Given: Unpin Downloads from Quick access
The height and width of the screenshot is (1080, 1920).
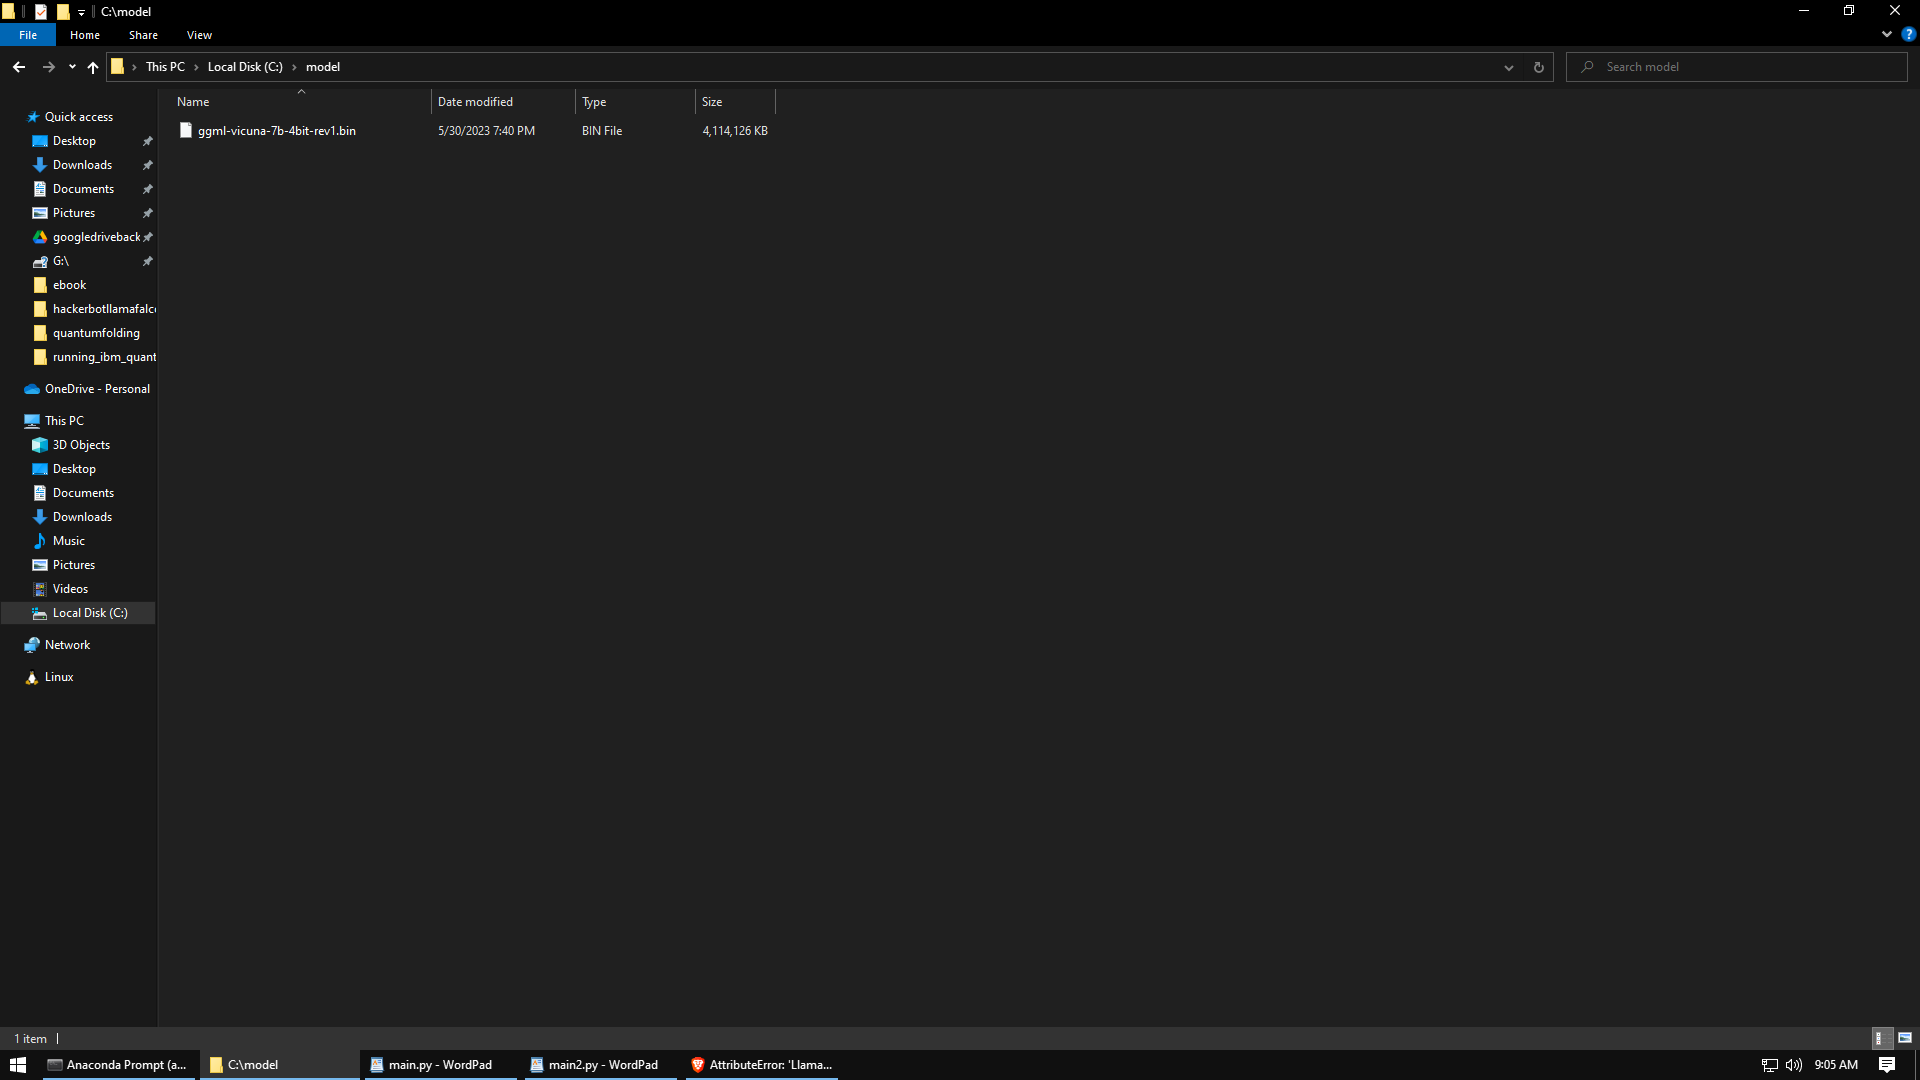Looking at the screenshot, I should [147, 164].
